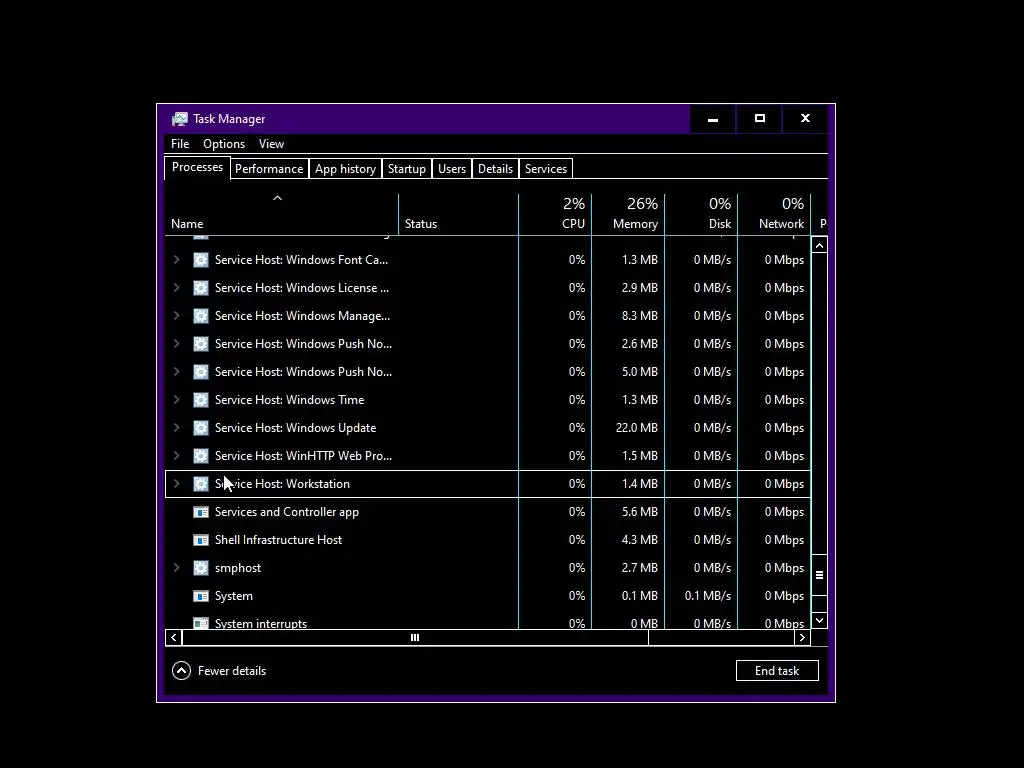
Task: Switch to the Performance tab
Action: tap(269, 168)
